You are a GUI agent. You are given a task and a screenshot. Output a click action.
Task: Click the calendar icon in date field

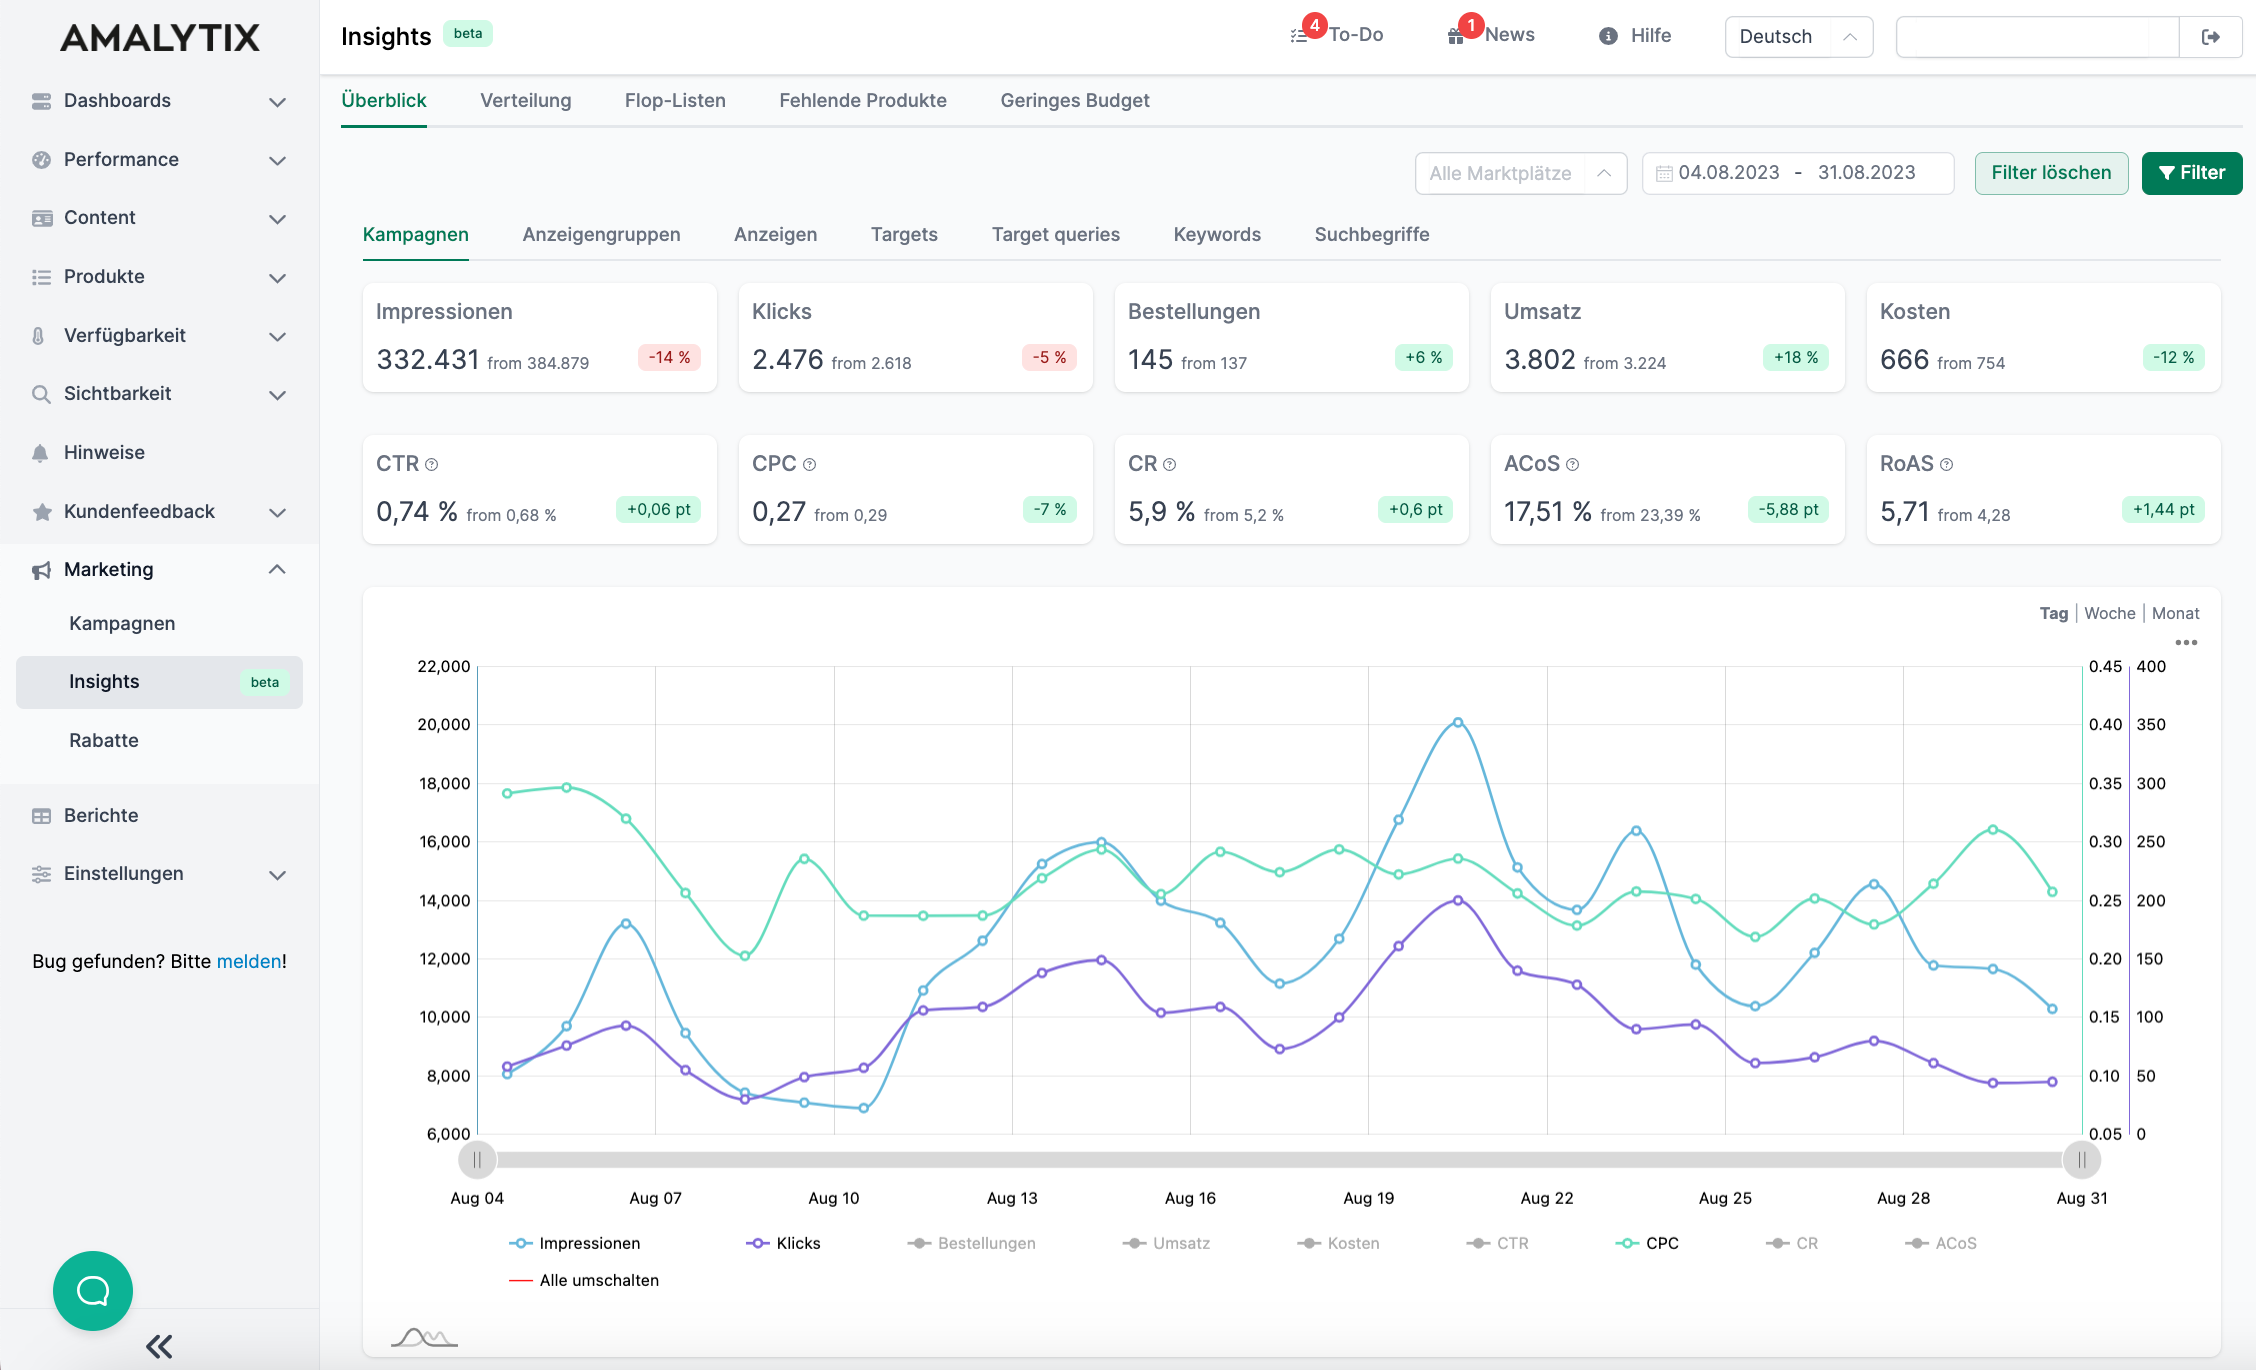(1664, 174)
